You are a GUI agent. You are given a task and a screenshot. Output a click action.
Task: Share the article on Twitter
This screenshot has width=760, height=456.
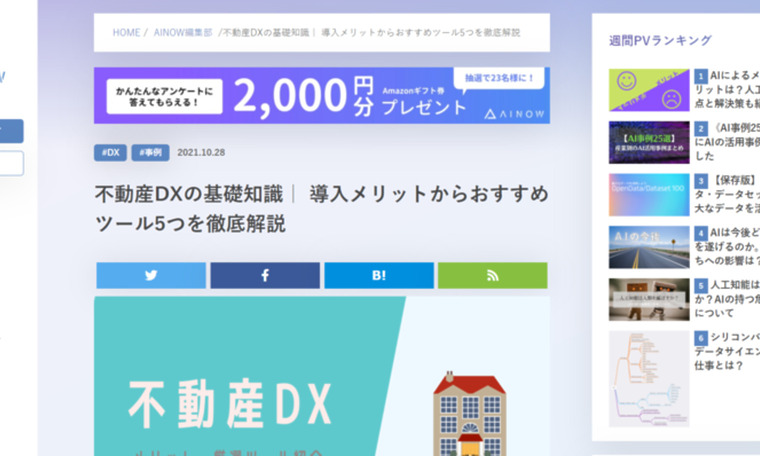[x=151, y=275]
